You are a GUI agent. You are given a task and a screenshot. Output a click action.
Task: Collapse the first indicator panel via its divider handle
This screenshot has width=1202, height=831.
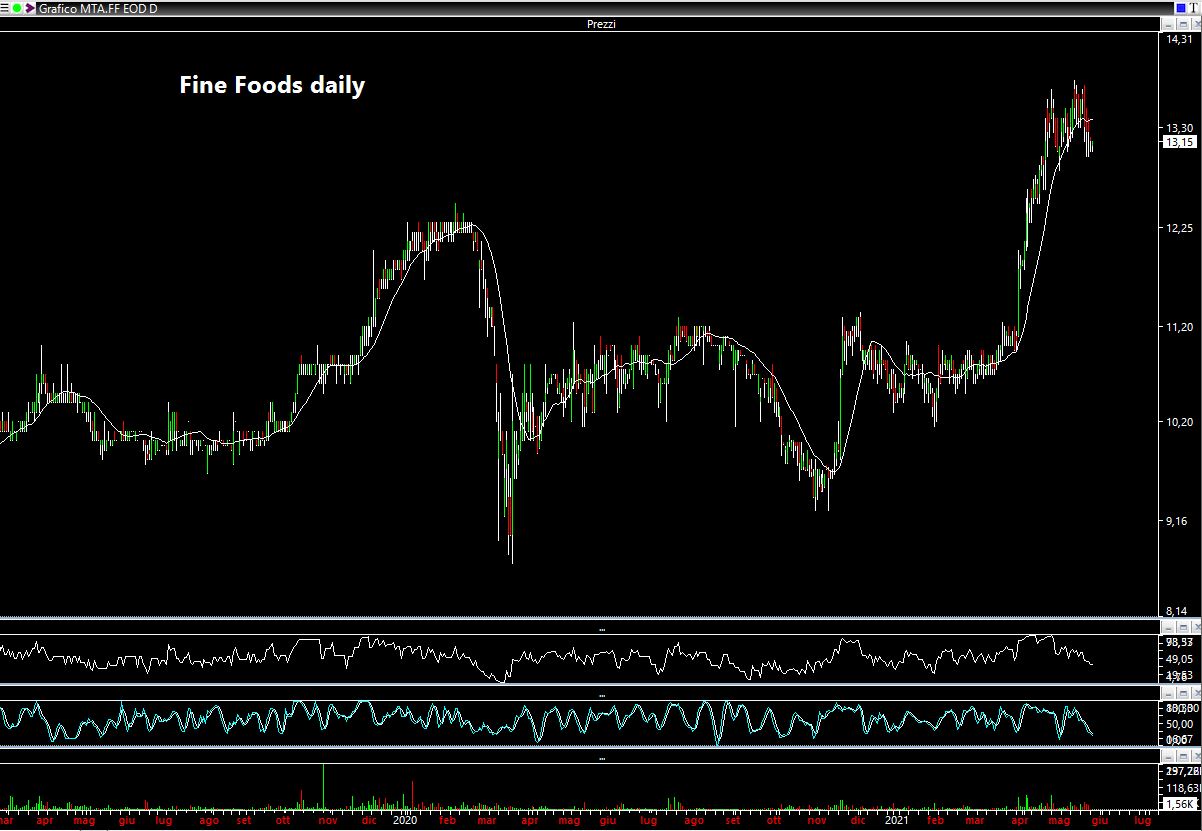[x=601, y=630]
